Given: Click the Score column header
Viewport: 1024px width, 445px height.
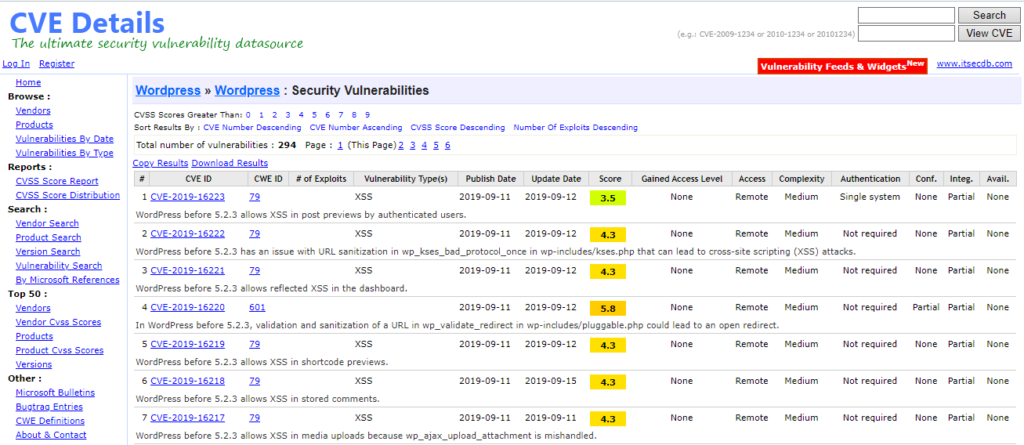Looking at the screenshot, I should pyautogui.click(x=610, y=178).
